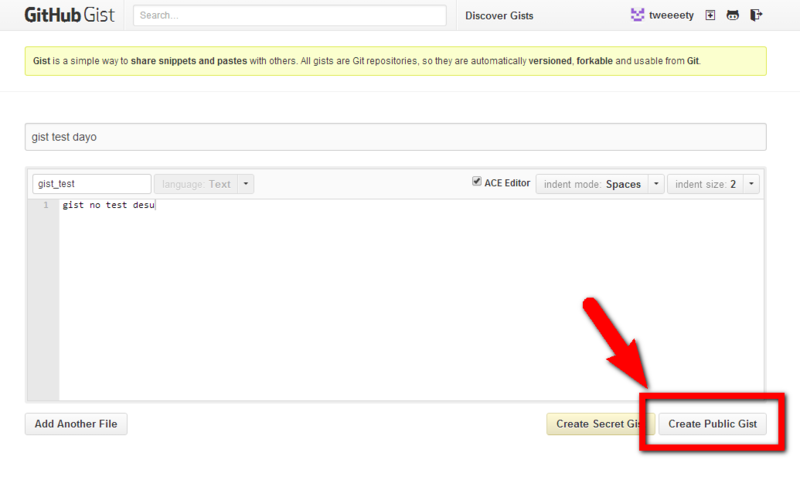
Task: Click the gist_test filename field
Action: pos(92,184)
